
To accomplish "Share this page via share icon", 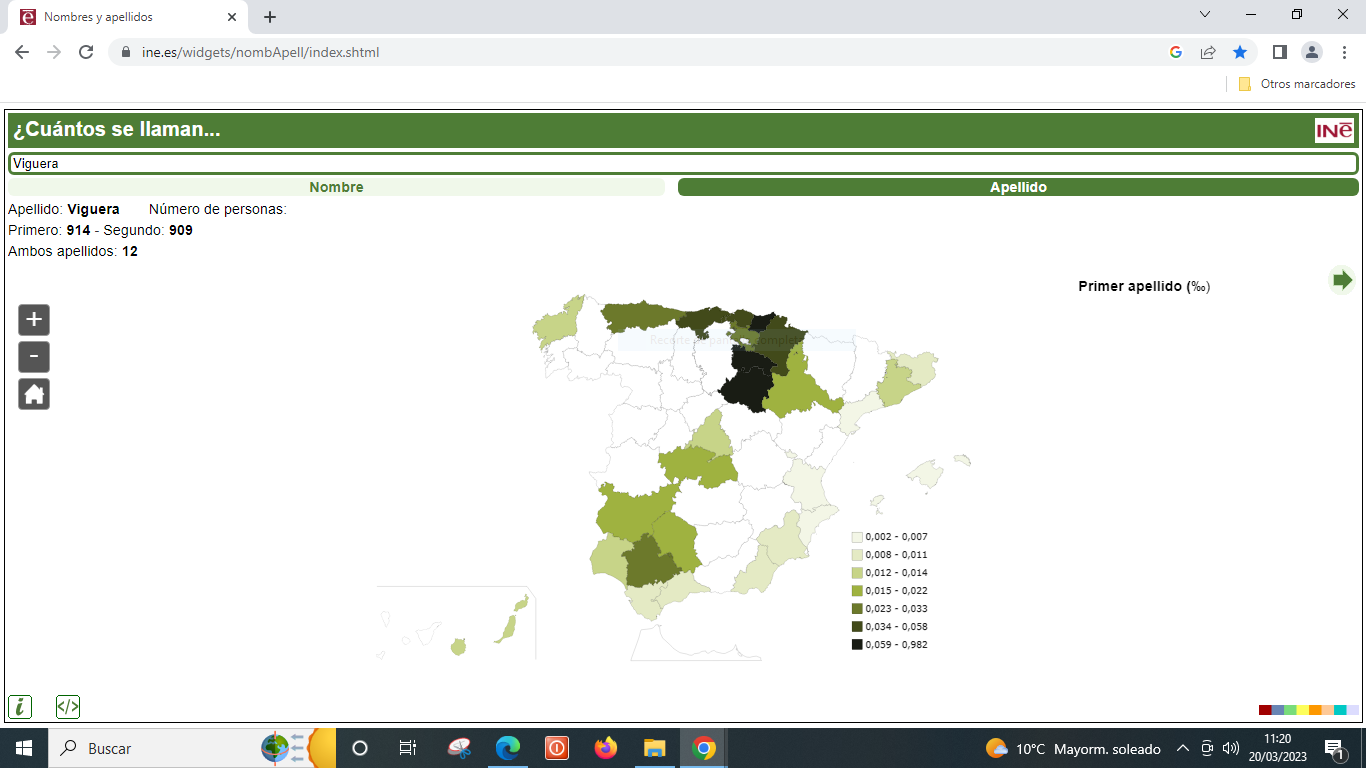I will click(1208, 52).
